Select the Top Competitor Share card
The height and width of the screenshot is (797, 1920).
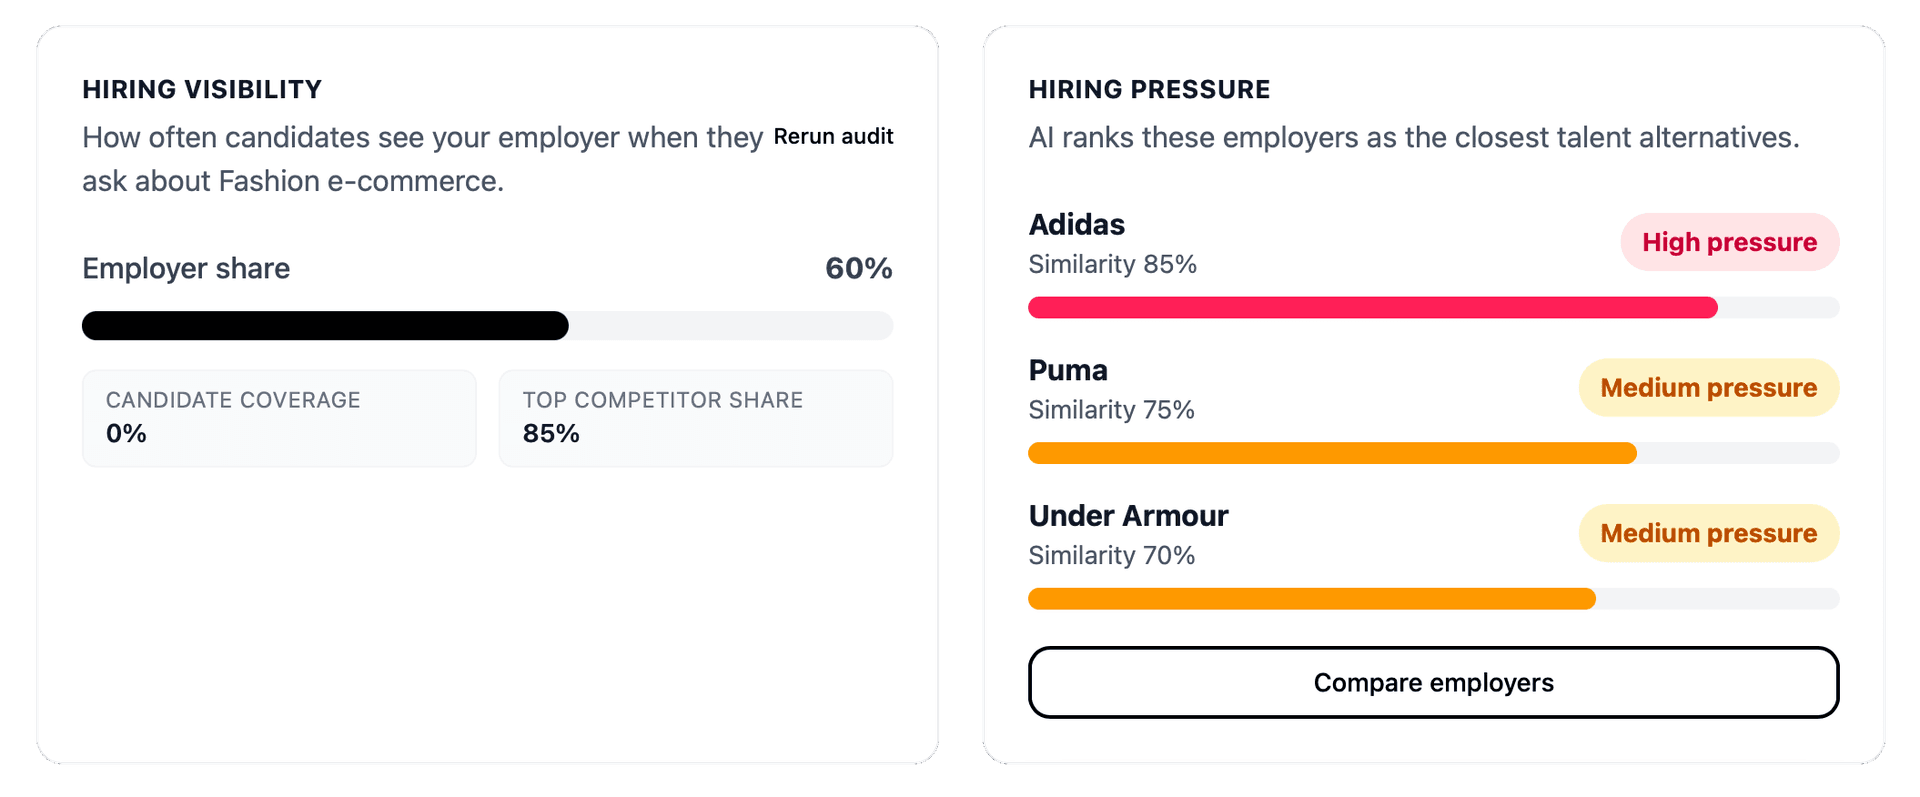coord(695,418)
